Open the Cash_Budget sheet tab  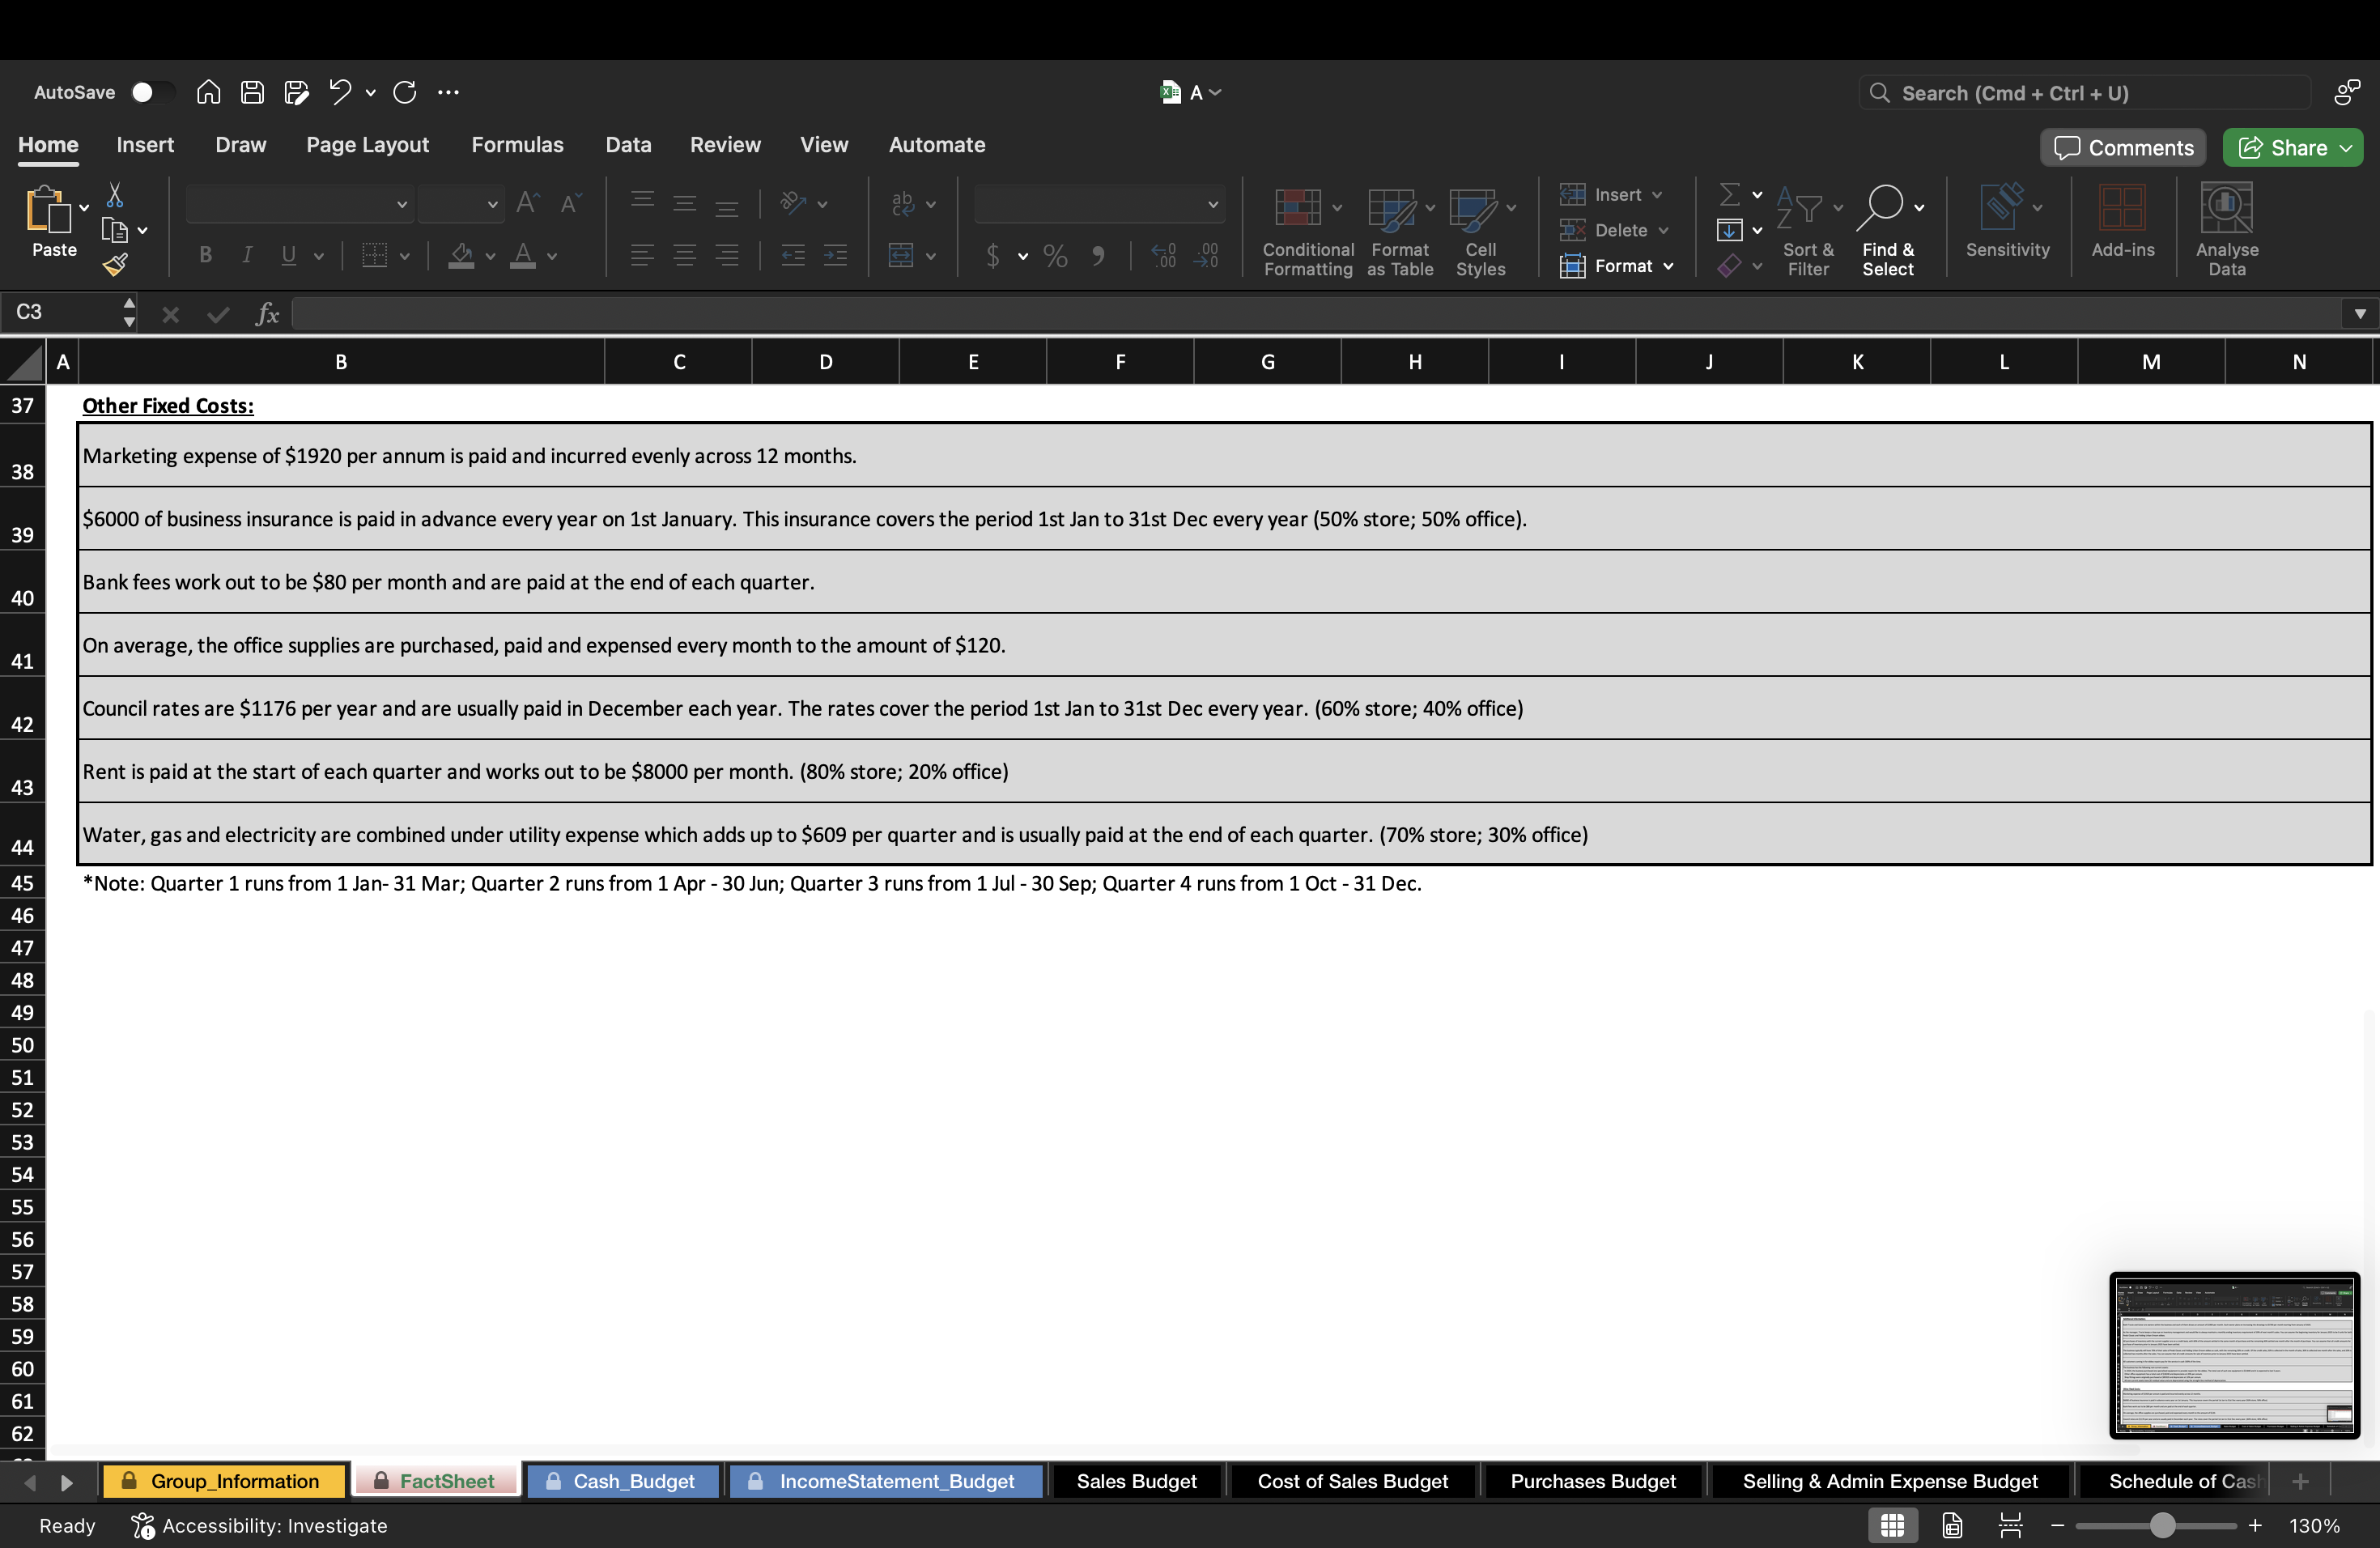click(x=622, y=1481)
